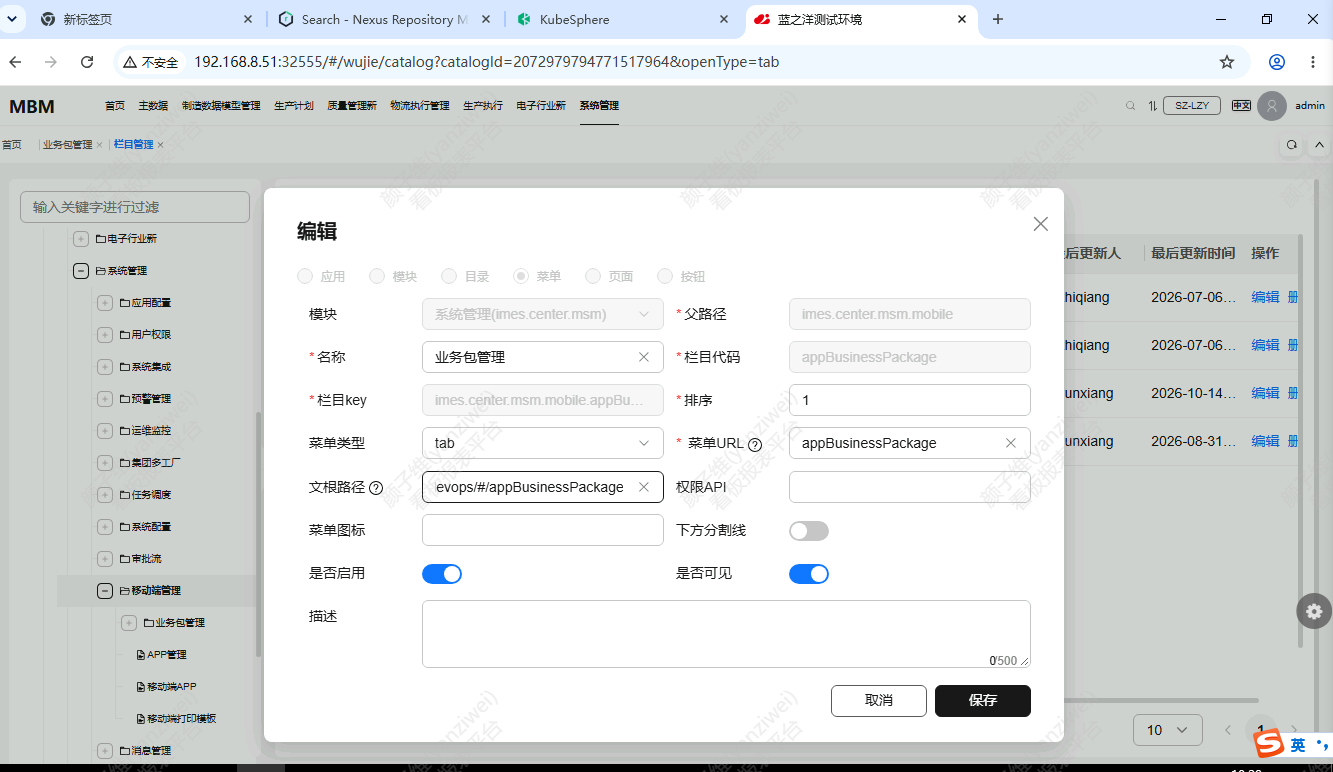Viewport: 1333px width, 772px height.
Task: Clear the 名称 field with its X icon
Action: (644, 357)
